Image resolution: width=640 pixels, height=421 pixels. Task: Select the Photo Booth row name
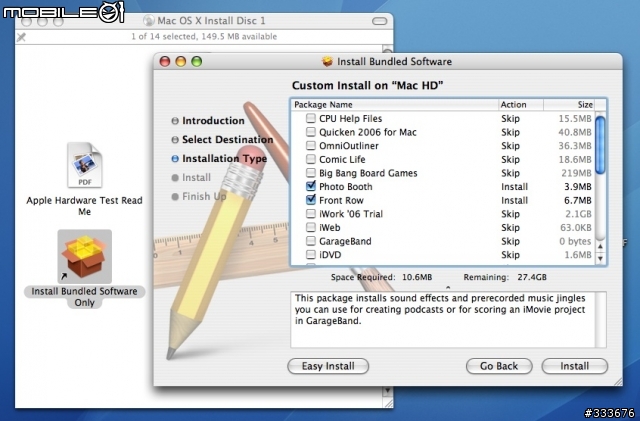pos(346,187)
